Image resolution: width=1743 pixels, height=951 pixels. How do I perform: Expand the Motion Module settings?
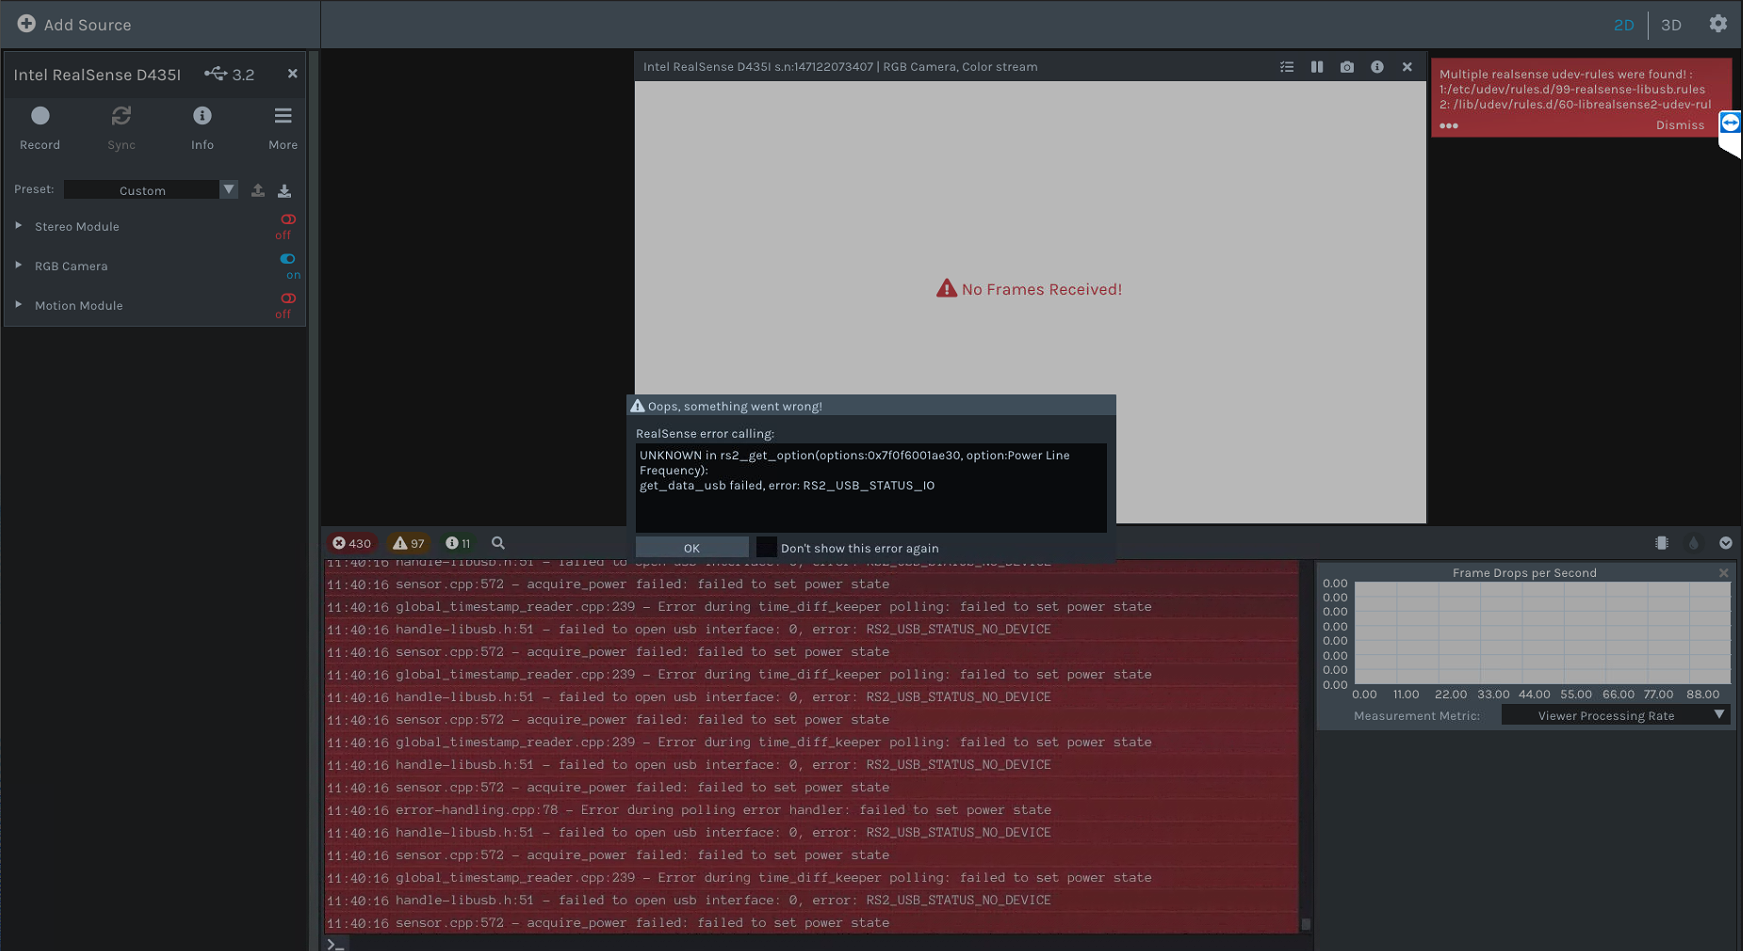pyautogui.click(x=18, y=305)
